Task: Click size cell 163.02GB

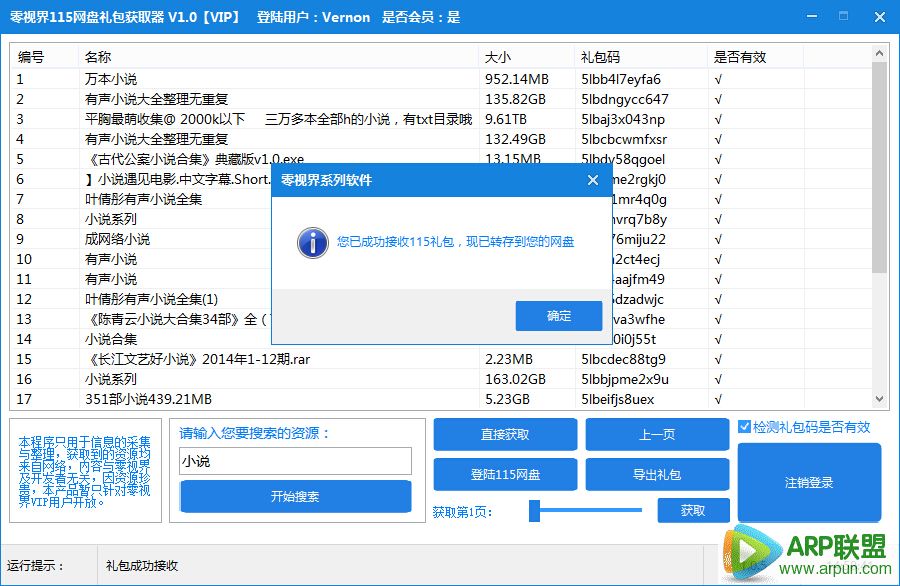Action: 515,379
